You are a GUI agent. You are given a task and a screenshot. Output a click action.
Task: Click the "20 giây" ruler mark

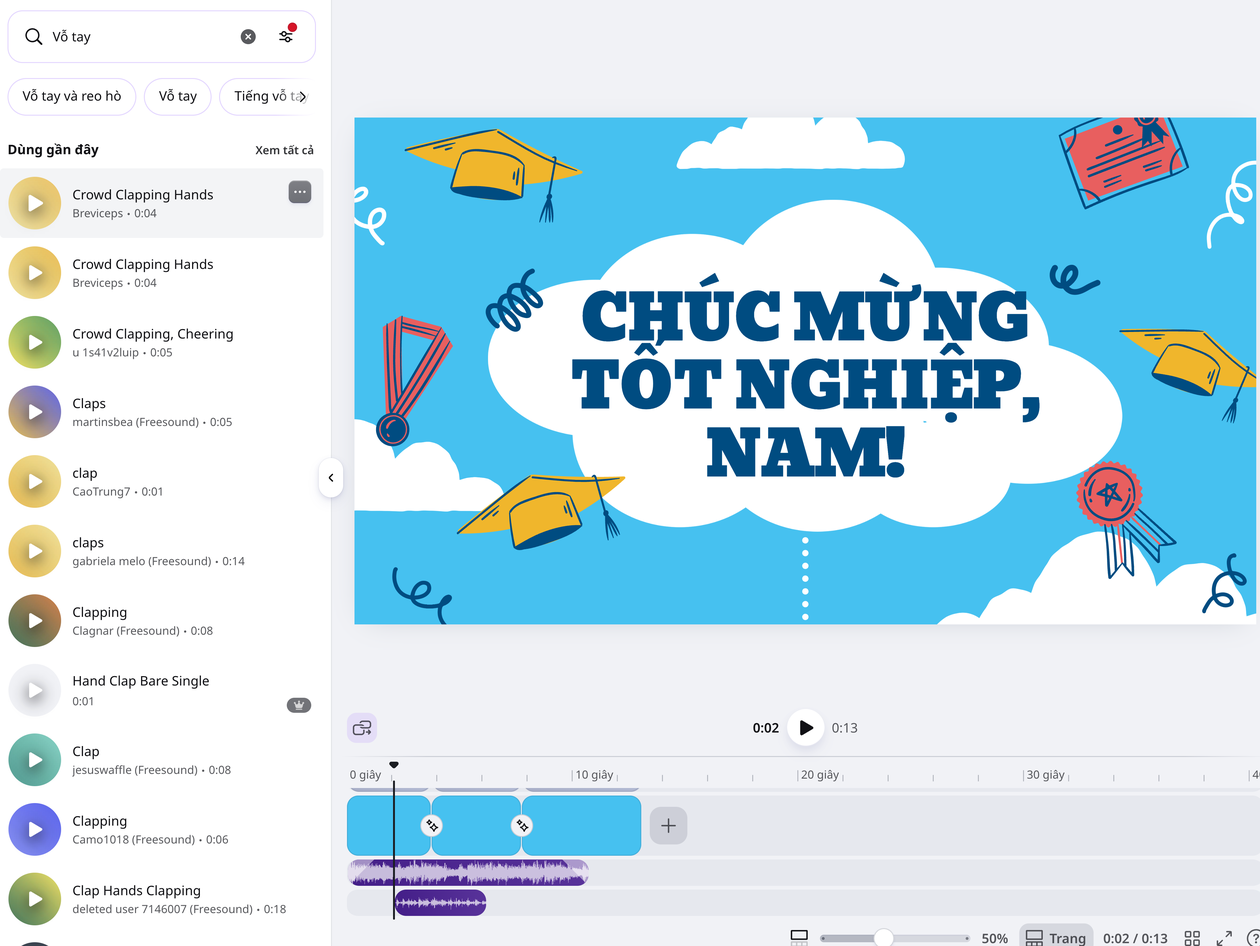819,775
